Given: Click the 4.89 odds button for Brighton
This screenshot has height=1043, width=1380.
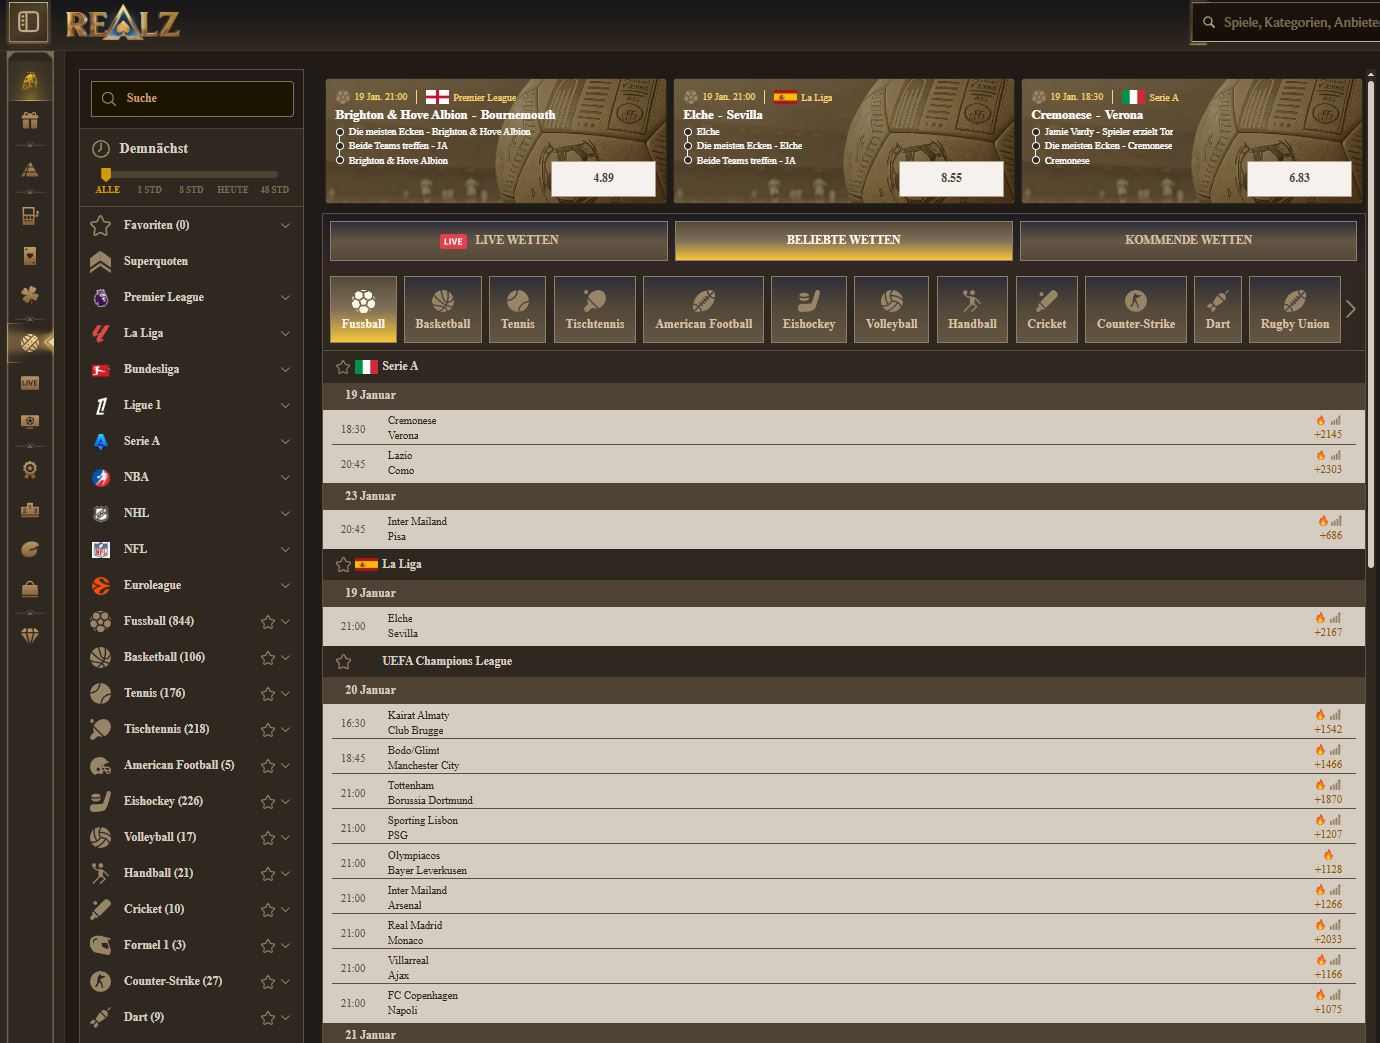Looking at the screenshot, I should pos(602,178).
